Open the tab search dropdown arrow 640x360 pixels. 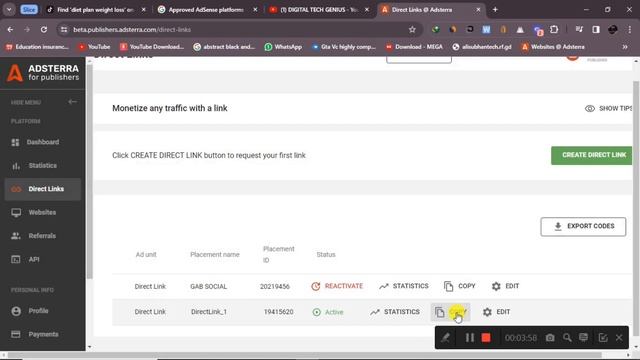(x=9, y=9)
